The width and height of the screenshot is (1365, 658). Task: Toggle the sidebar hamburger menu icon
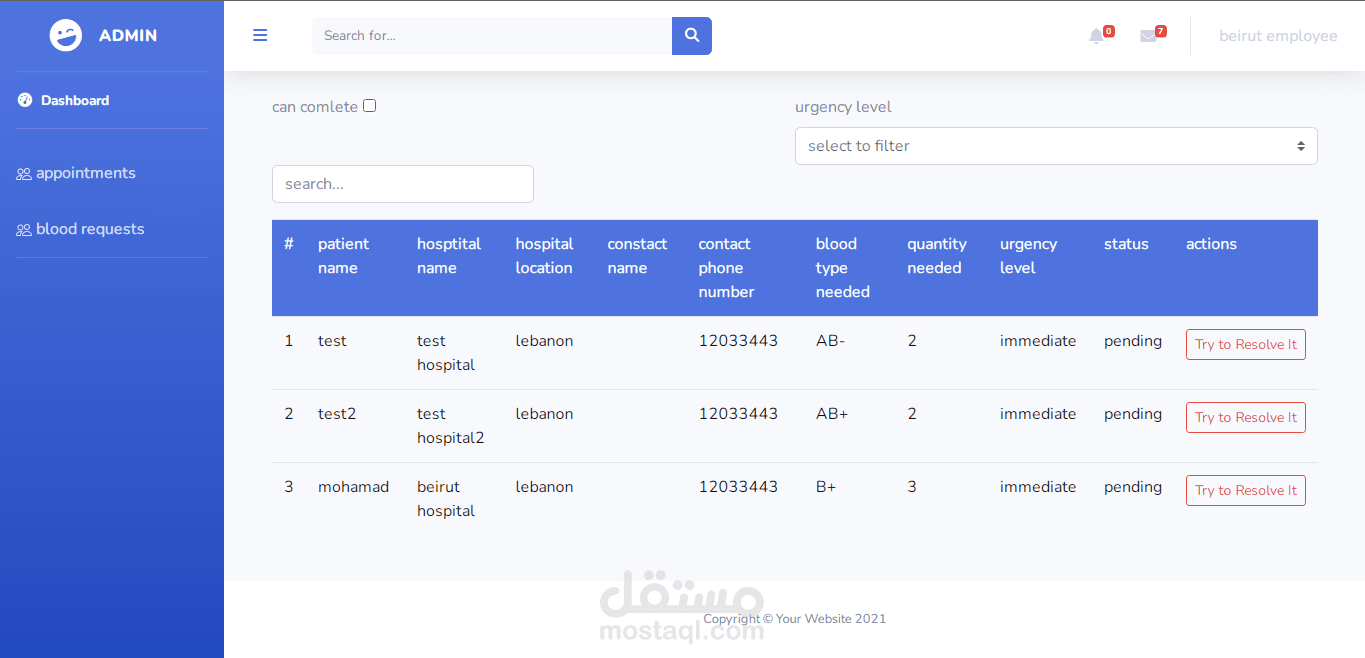260,35
